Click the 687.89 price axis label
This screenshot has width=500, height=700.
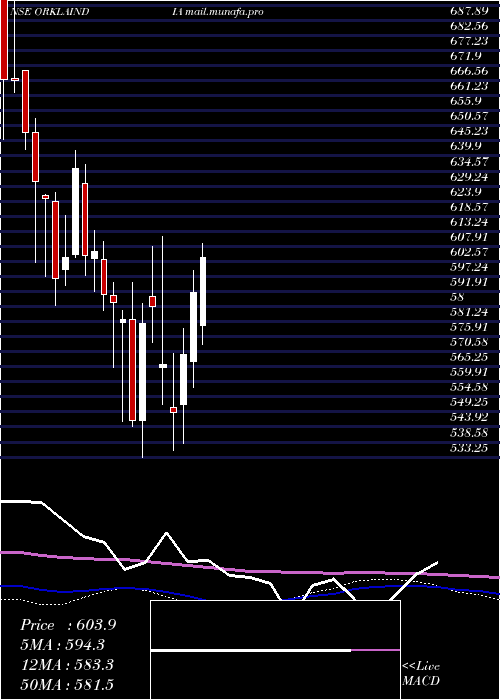click(x=469, y=11)
